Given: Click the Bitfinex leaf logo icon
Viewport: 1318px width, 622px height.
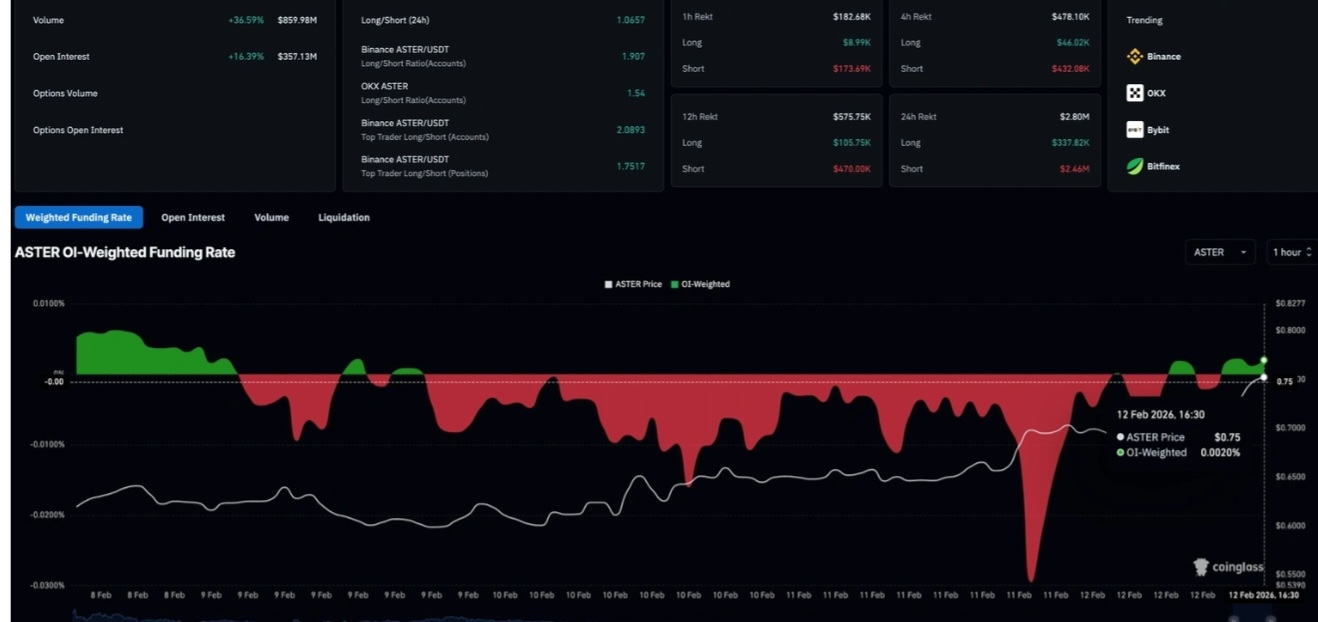Looking at the screenshot, I should (1135, 167).
